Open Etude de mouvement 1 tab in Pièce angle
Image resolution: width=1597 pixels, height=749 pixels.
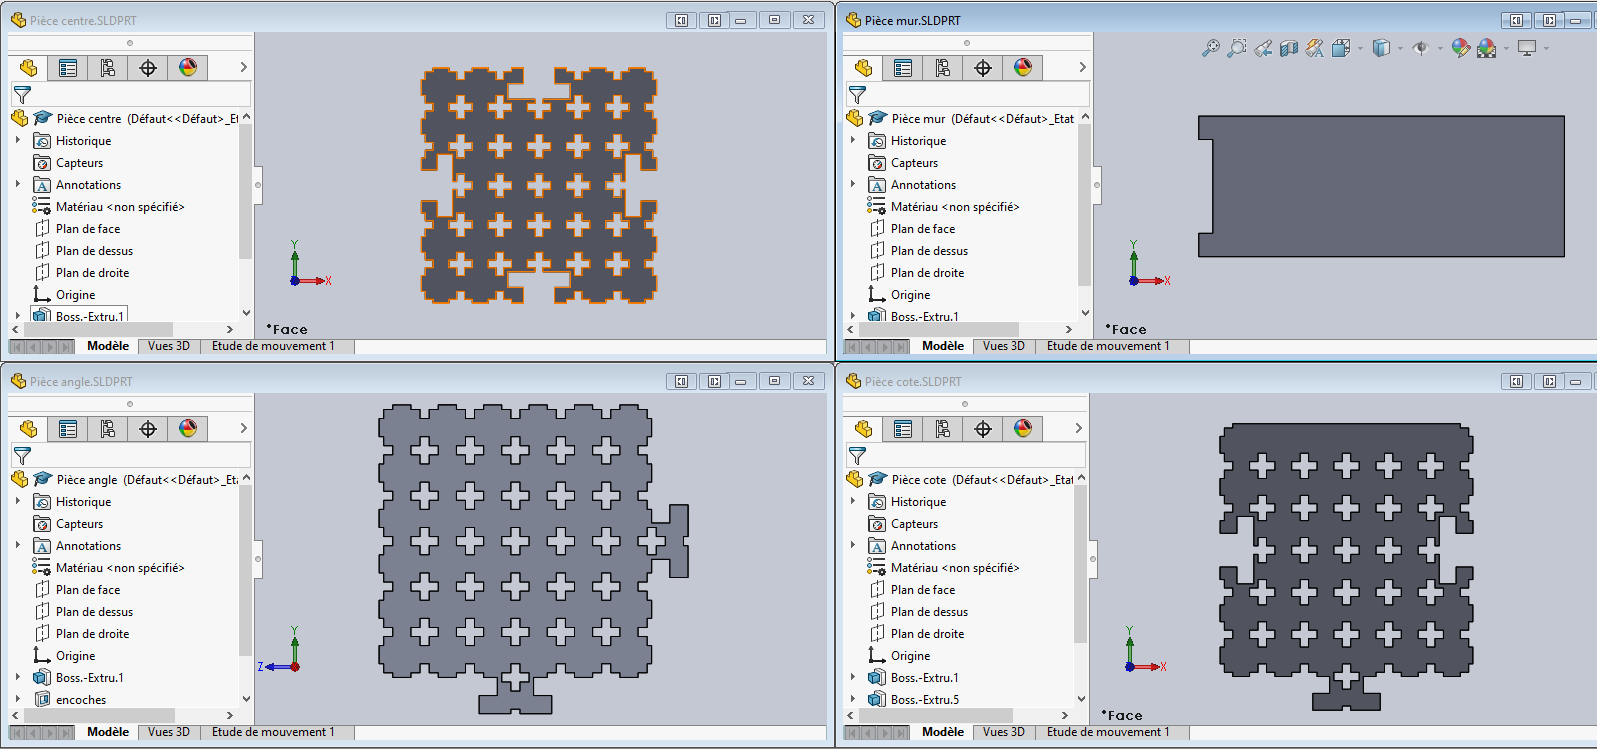pos(273,732)
